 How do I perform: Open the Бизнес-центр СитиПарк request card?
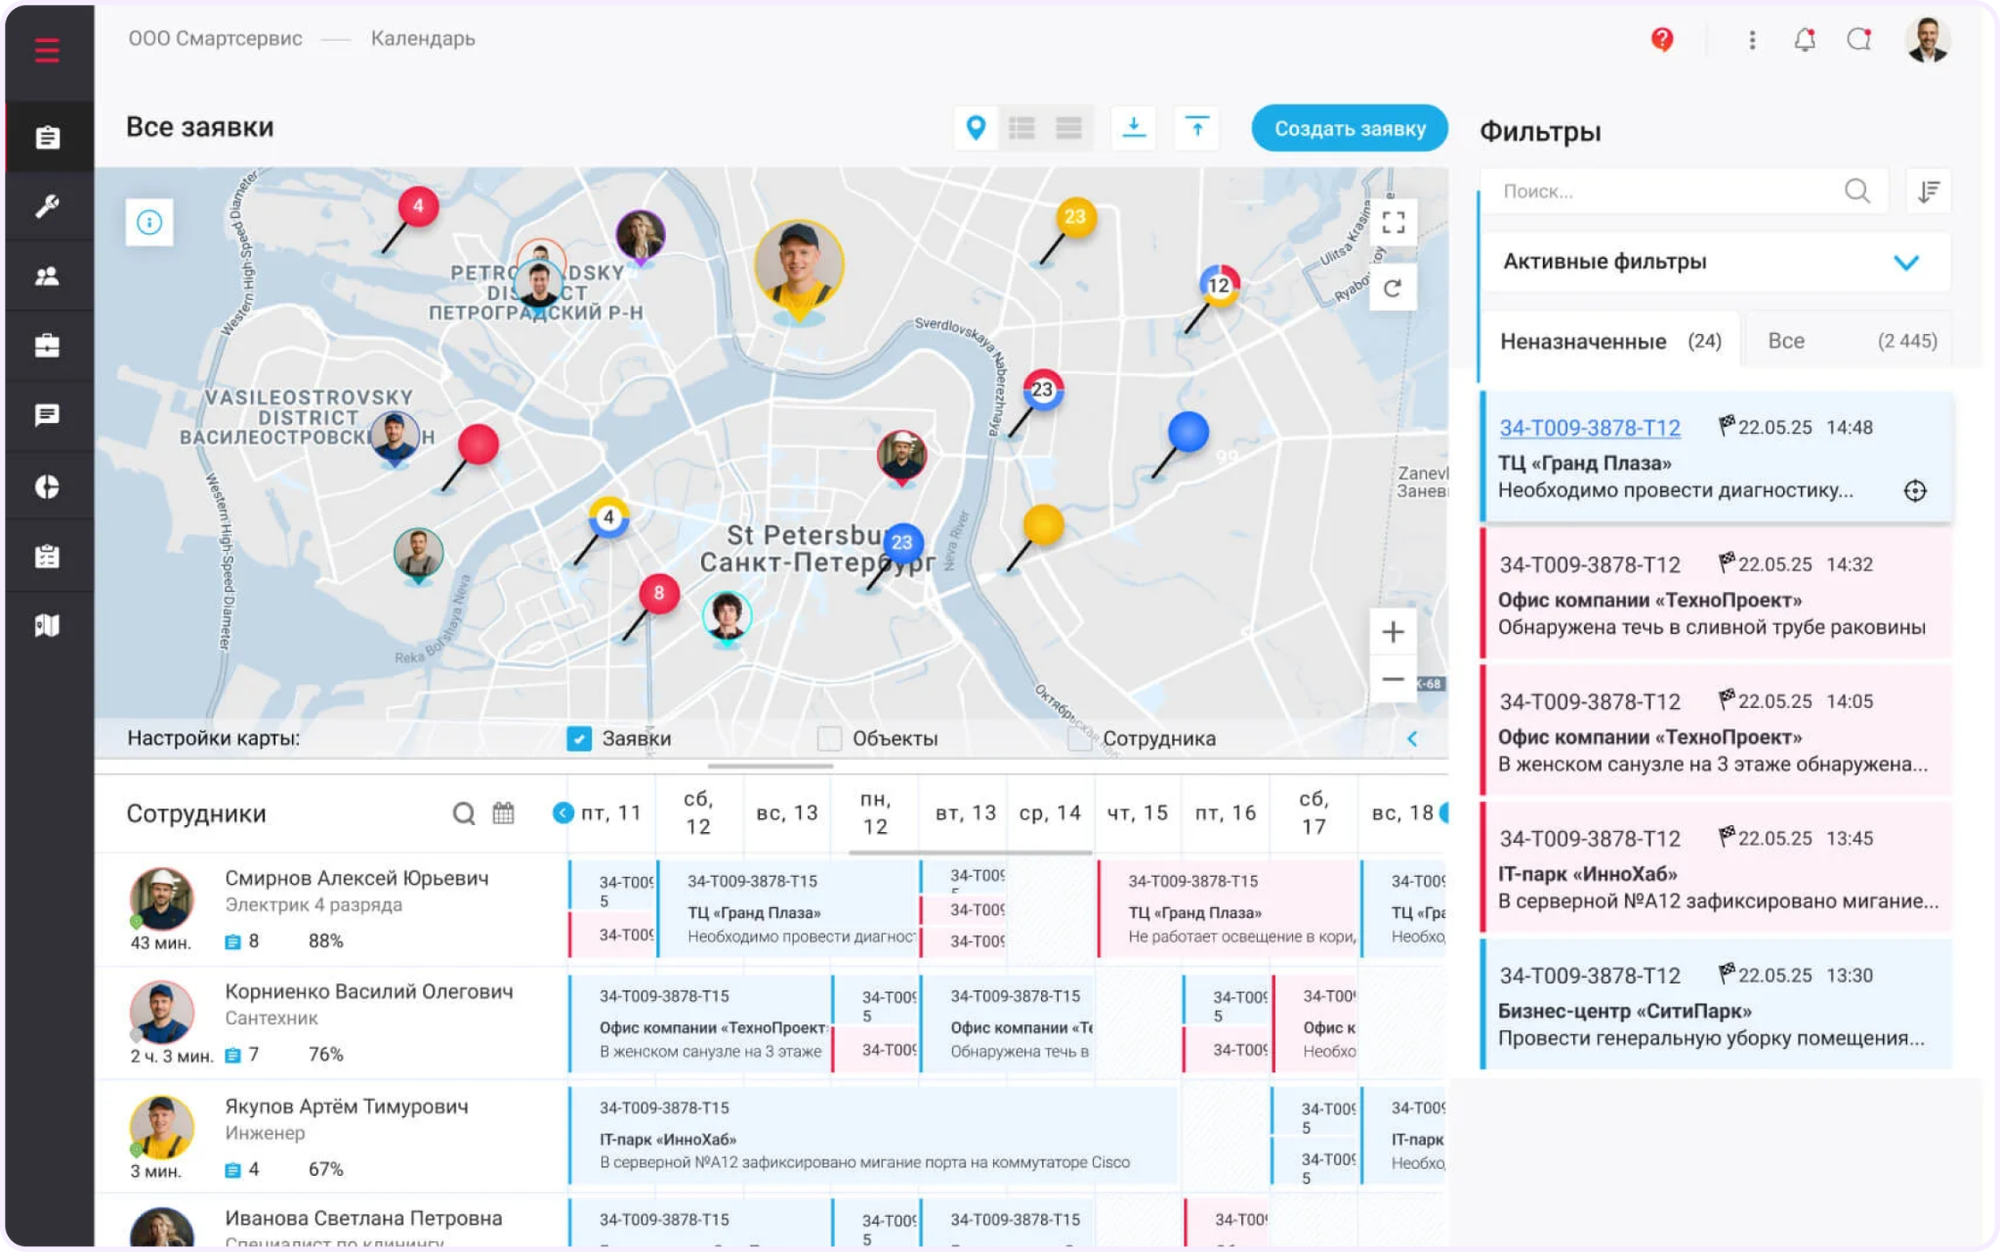click(x=1716, y=1005)
